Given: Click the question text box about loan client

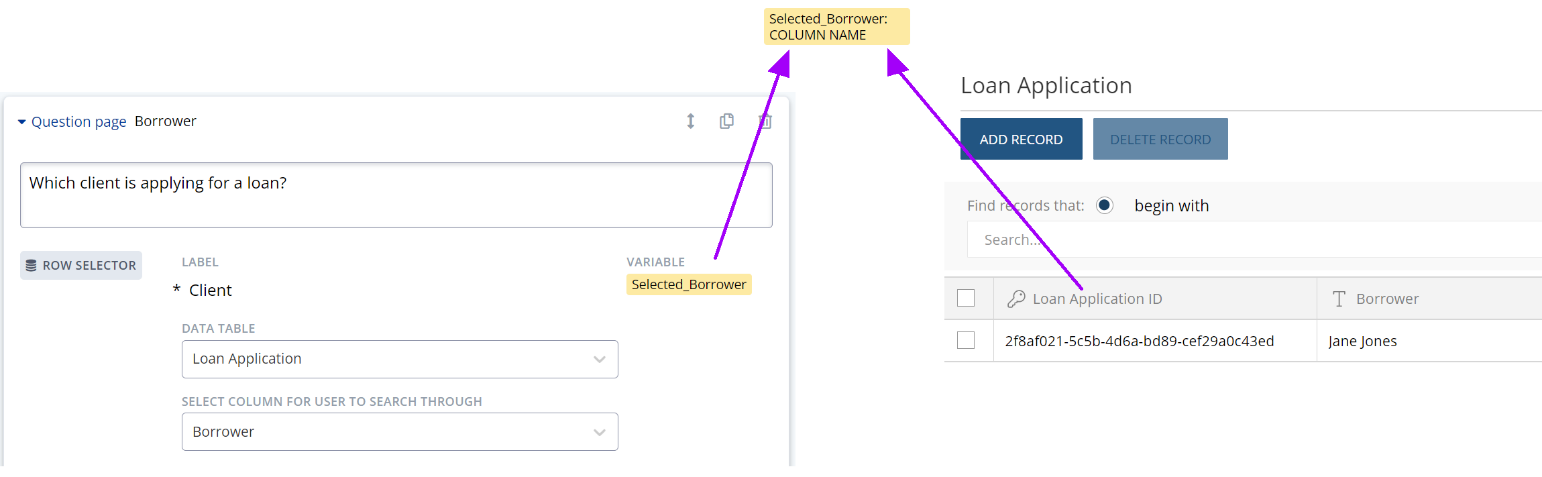Looking at the screenshot, I should [x=396, y=194].
